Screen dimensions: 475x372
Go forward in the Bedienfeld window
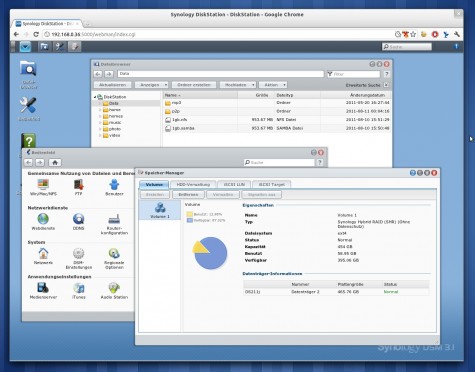click(40, 162)
